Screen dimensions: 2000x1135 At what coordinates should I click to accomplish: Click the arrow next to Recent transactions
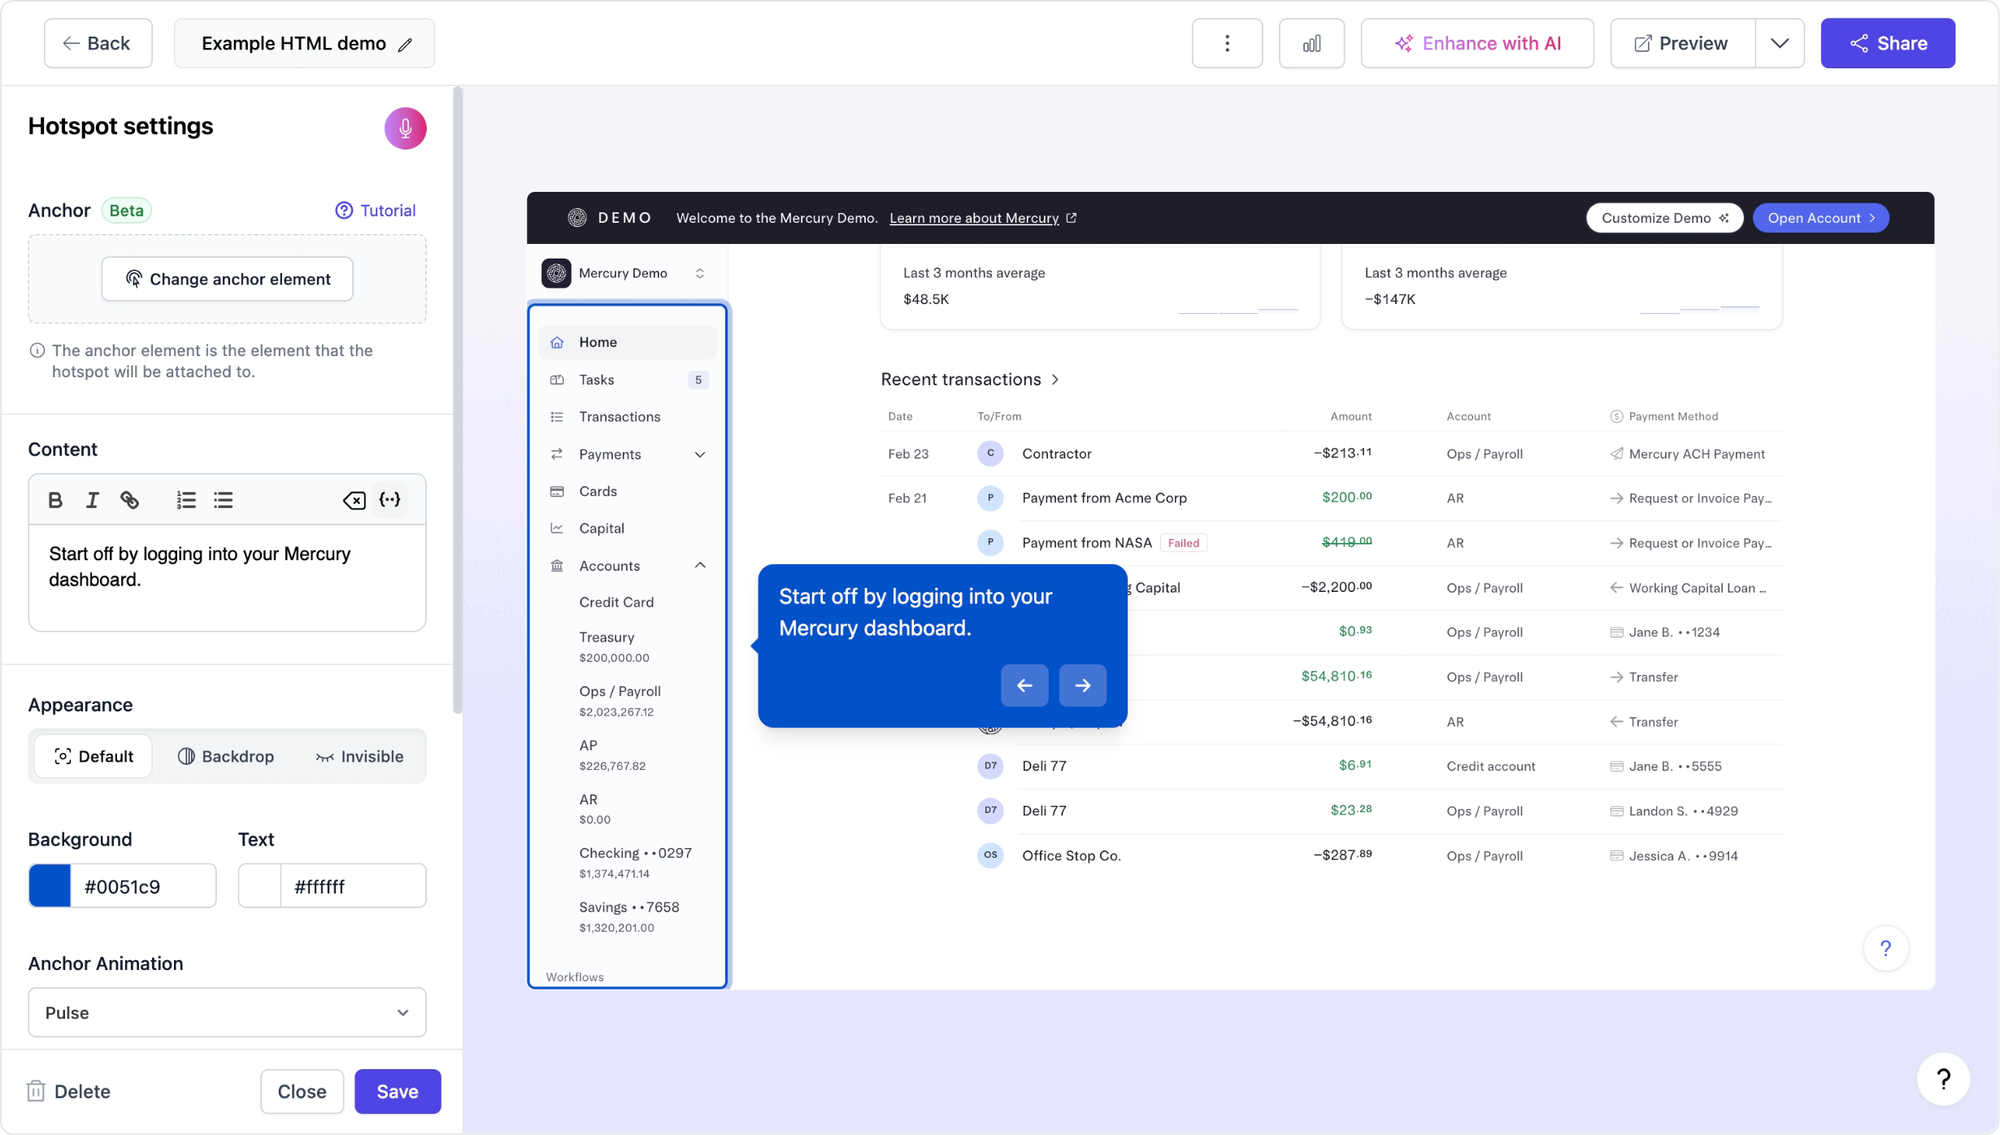point(1055,380)
